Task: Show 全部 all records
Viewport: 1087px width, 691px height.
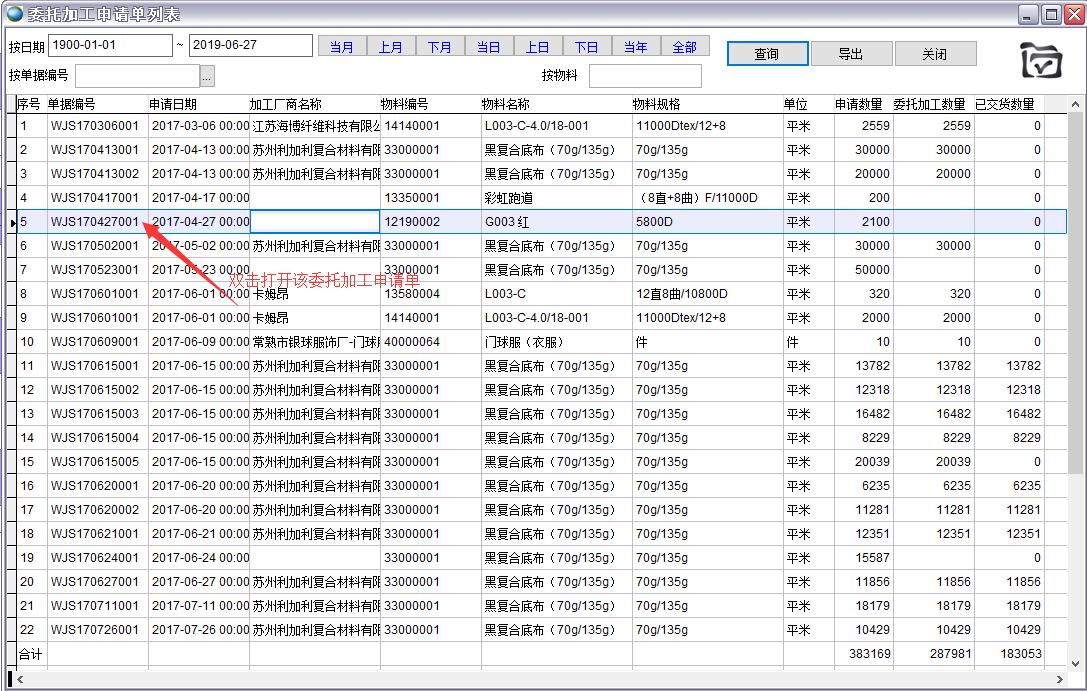Action: (685, 47)
